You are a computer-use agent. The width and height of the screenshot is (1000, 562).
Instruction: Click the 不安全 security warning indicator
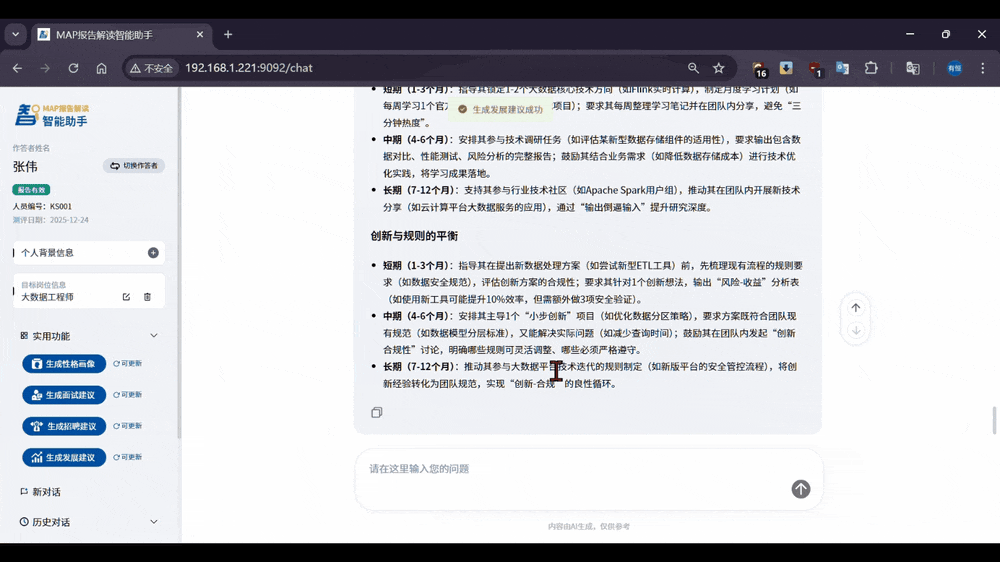point(151,68)
